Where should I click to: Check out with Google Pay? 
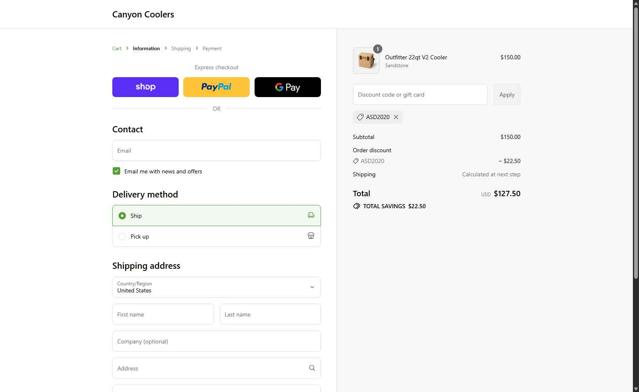[x=288, y=87]
